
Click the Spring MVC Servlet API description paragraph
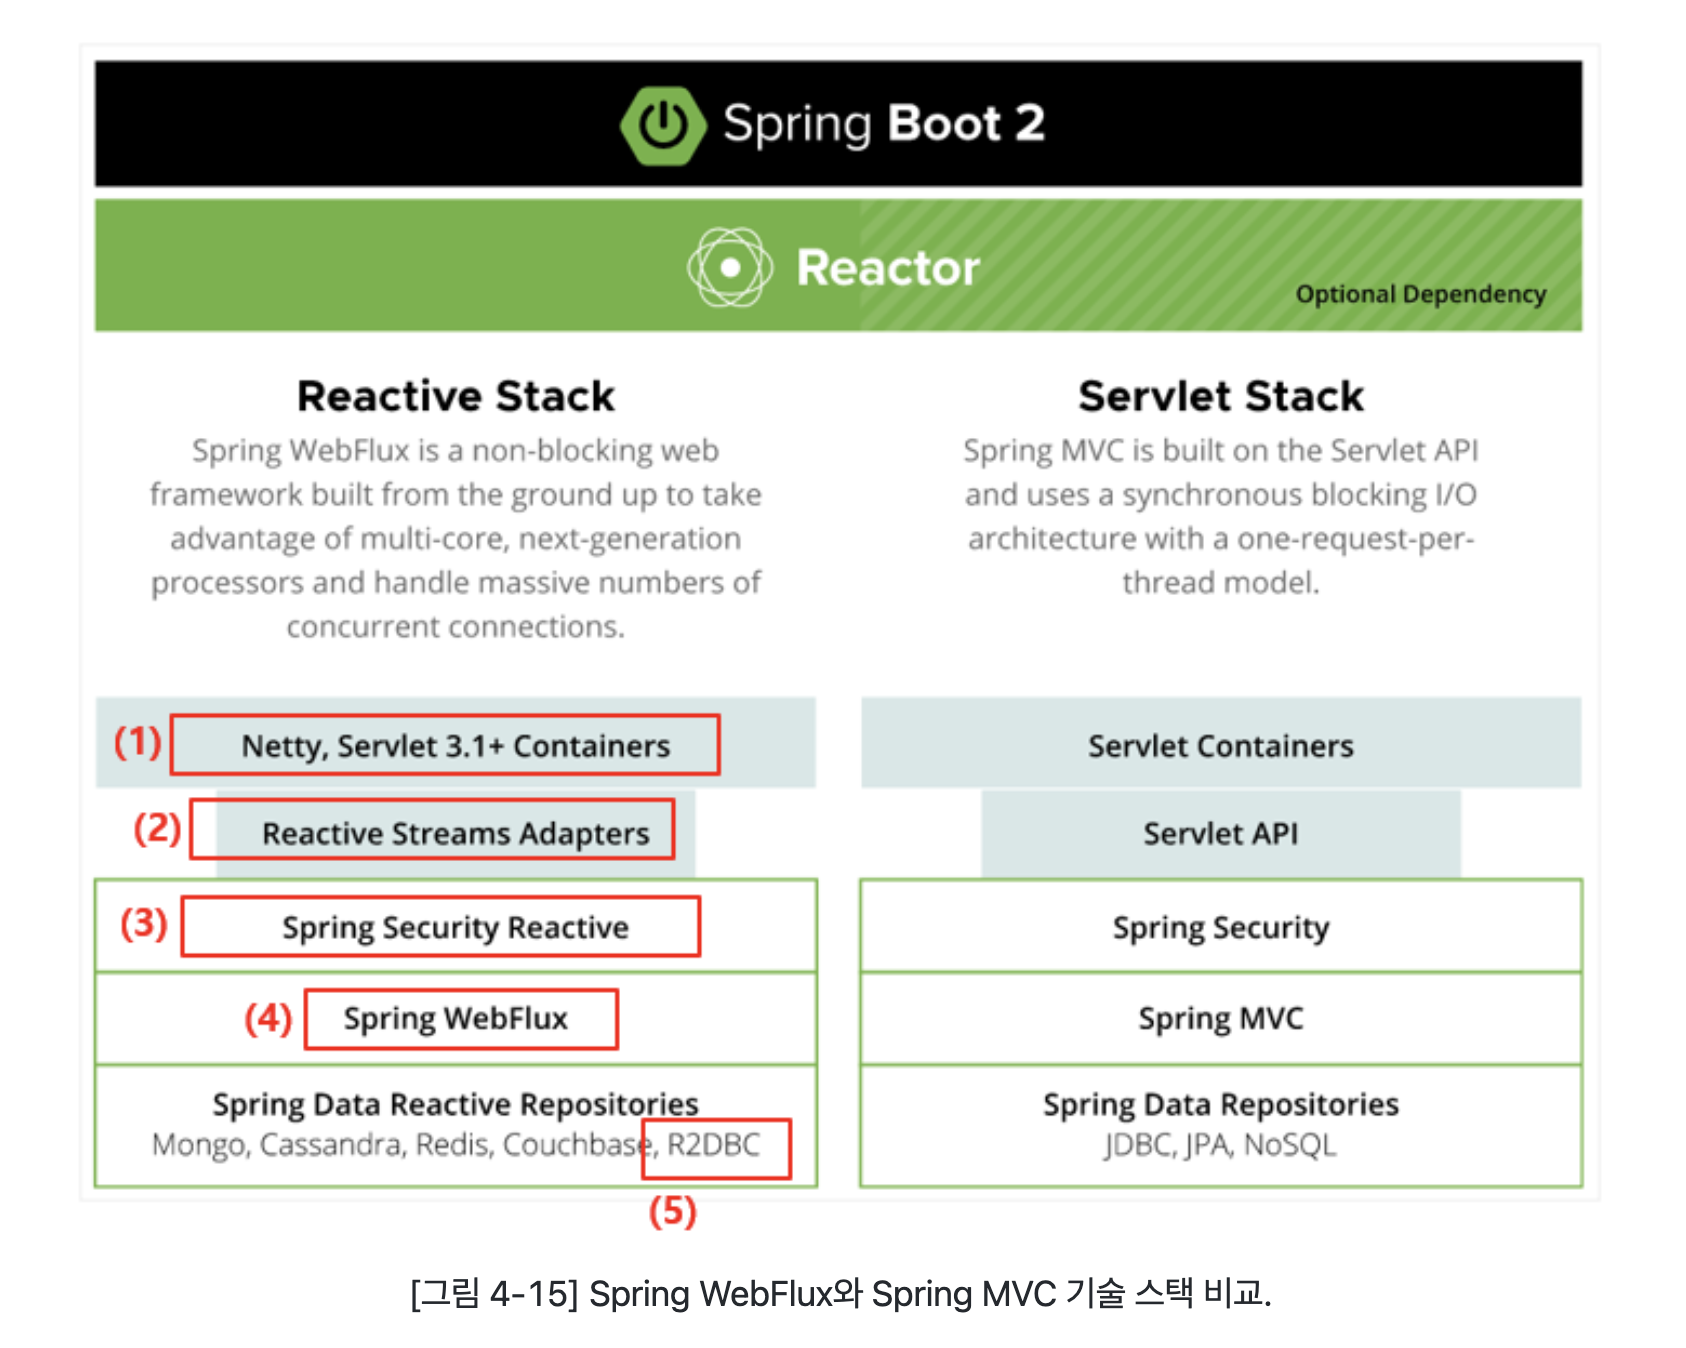coord(1221,516)
